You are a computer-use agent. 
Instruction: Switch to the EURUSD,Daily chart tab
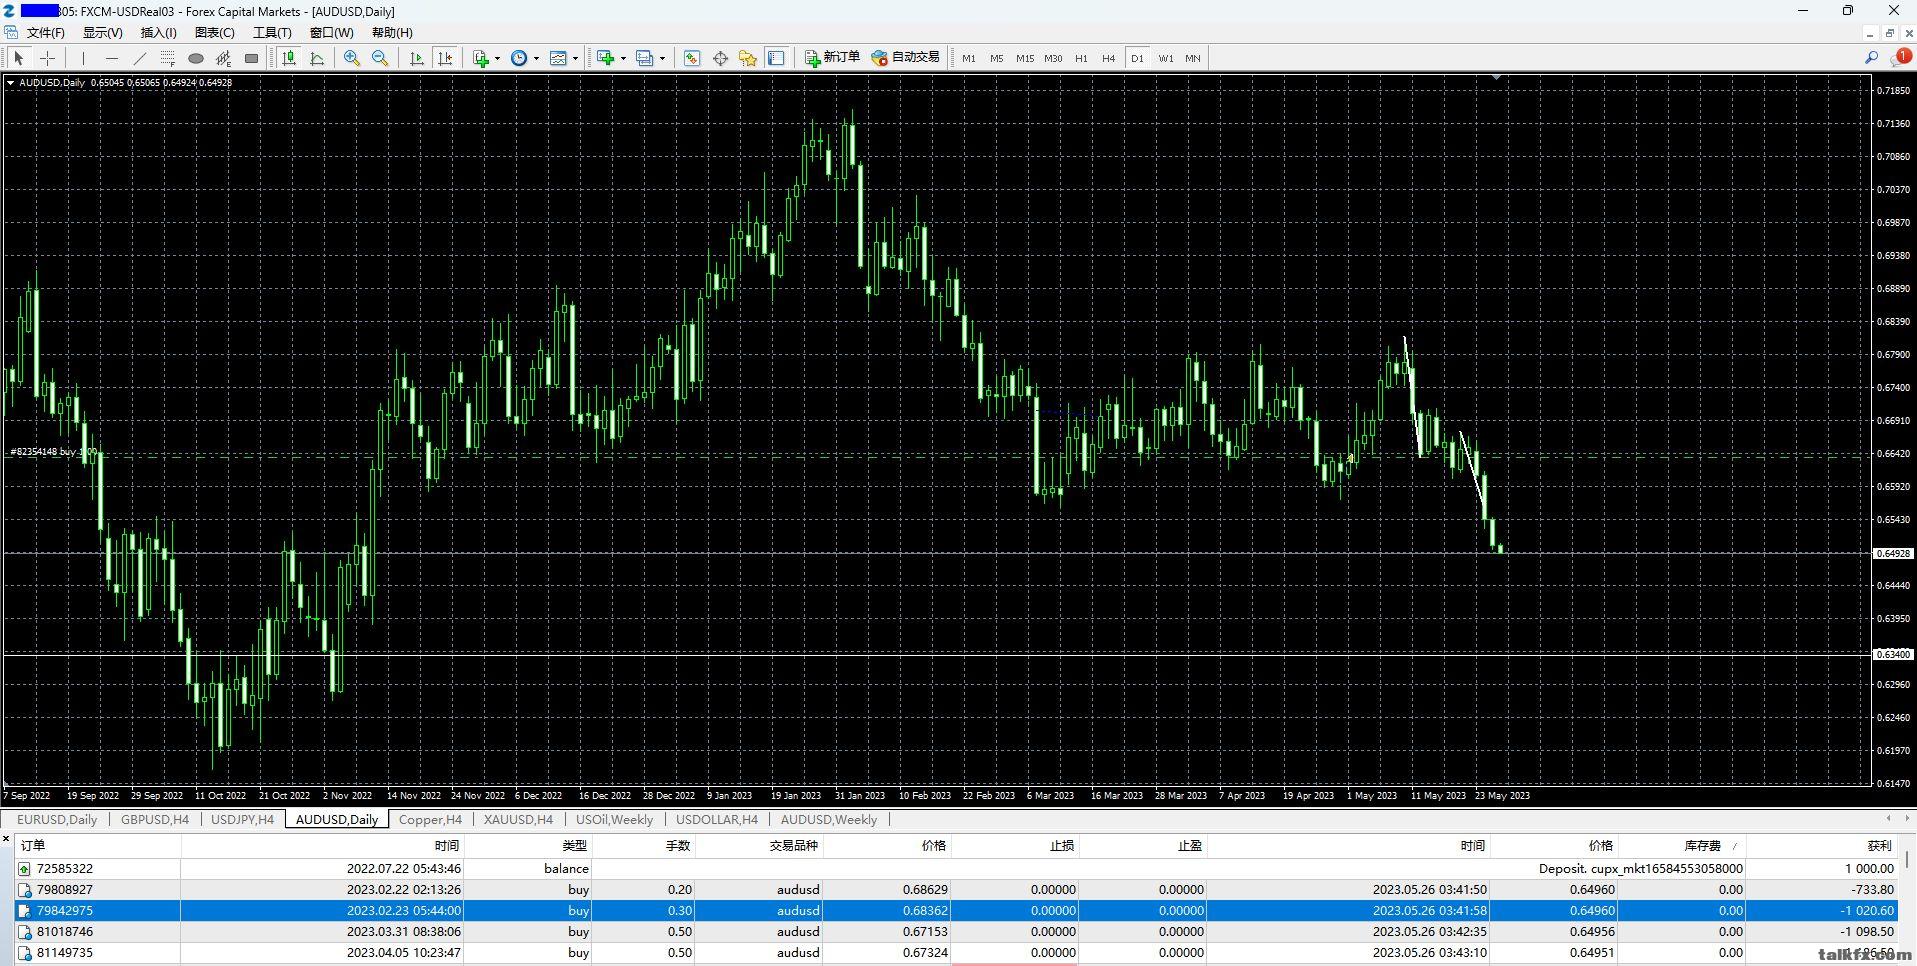point(57,819)
